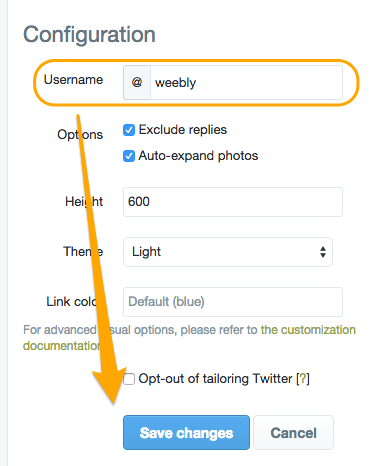Open the [?] help link for tailoring
This screenshot has height=466, width=369.
[x=303, y=379]
